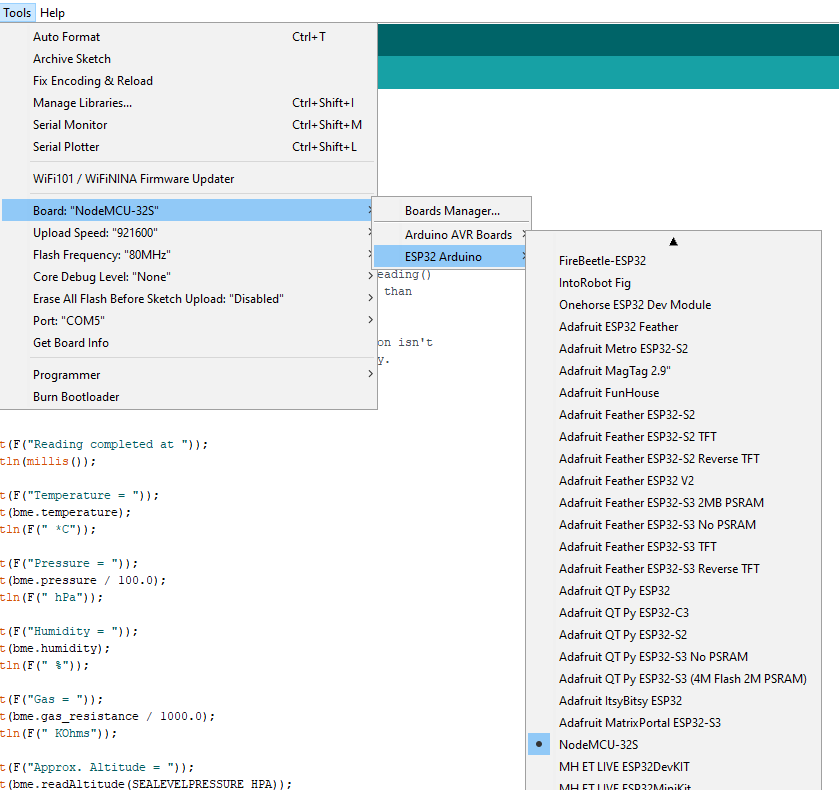This screenshot has width=839, height=790.
Task: Pick Adafruit Feather ESP32-S3 No PSRAM
Action: point(674,525)
